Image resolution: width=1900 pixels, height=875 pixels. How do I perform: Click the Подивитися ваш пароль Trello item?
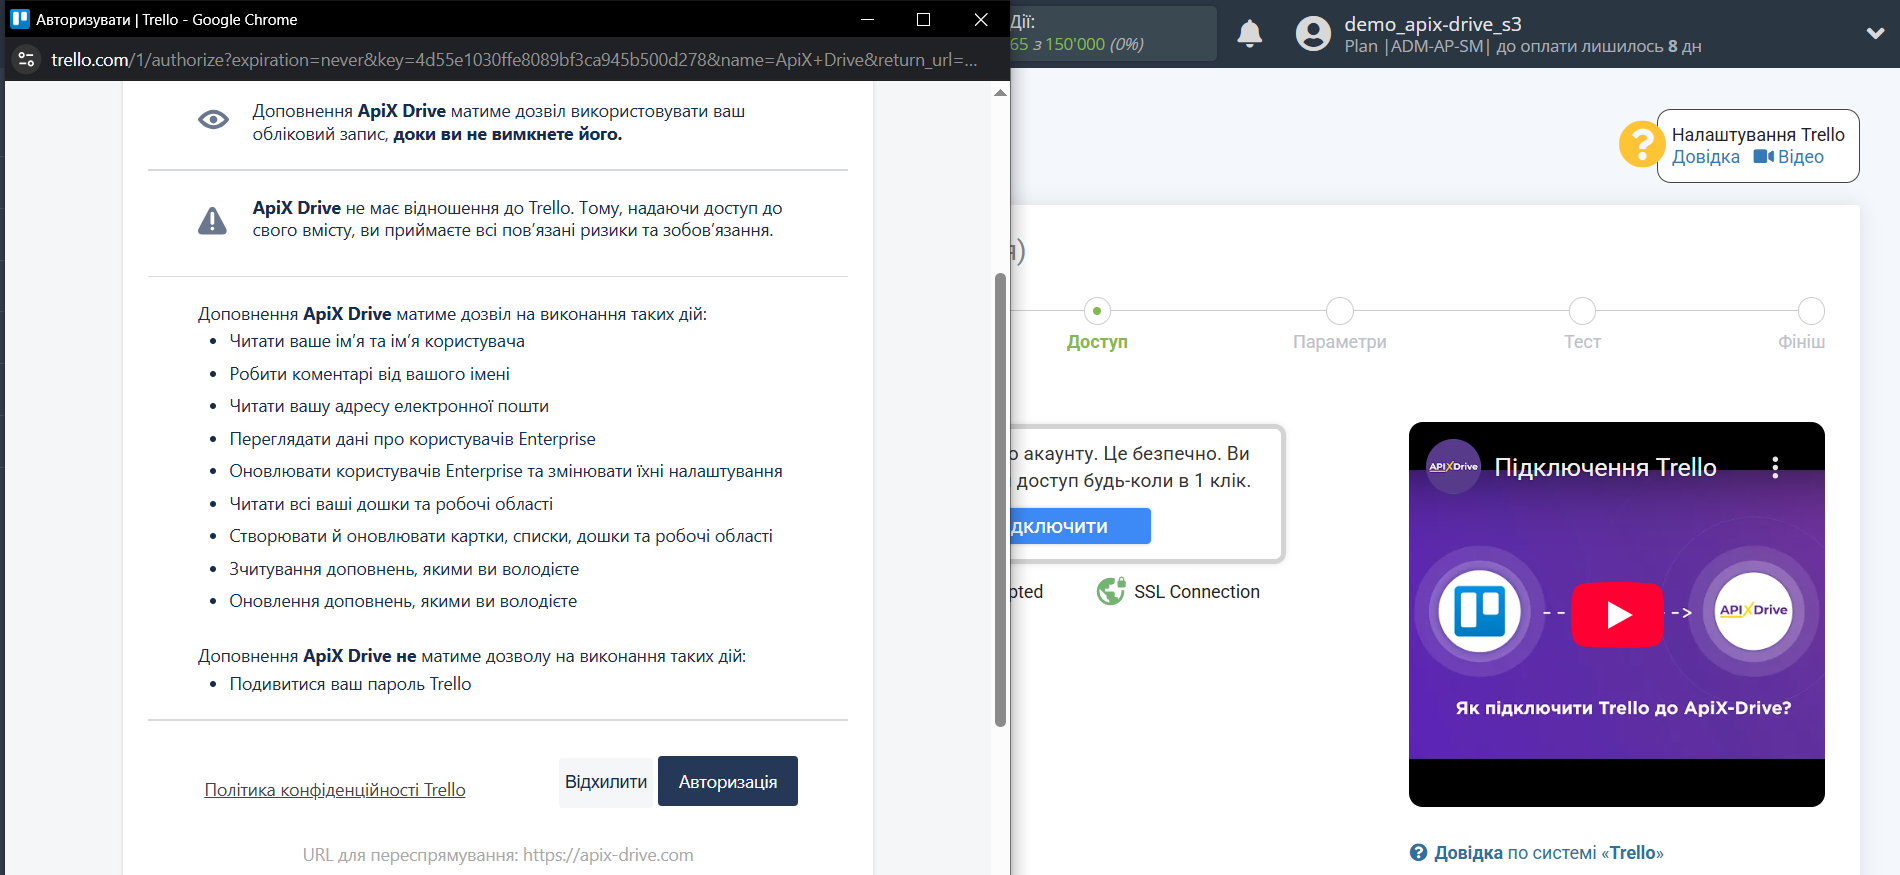350,684
